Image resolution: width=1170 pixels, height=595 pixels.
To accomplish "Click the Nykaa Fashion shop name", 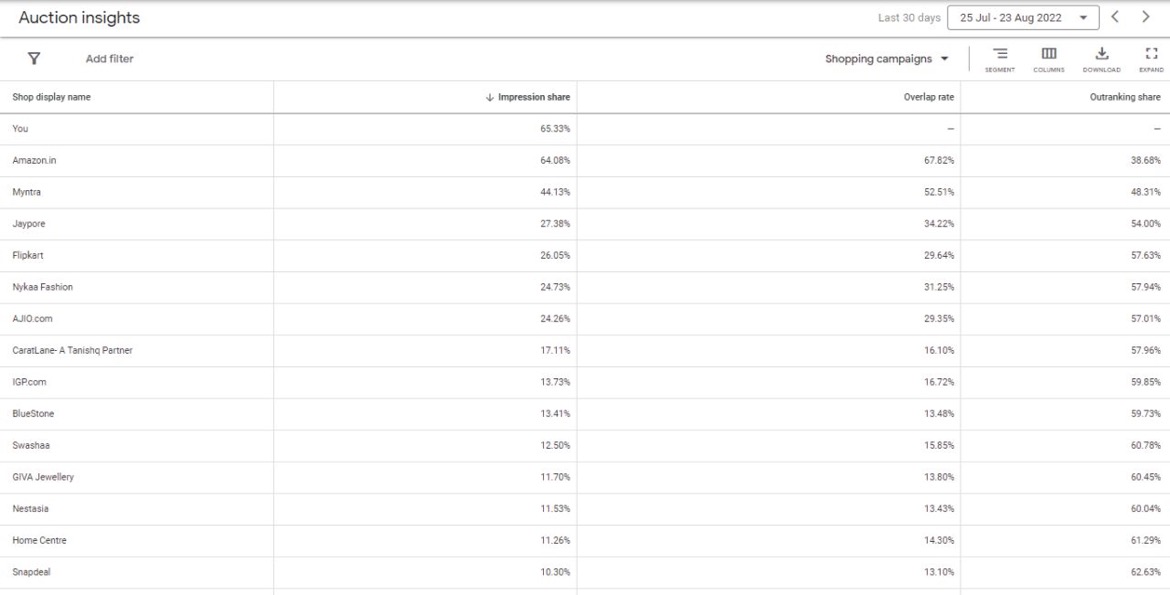I will [43, 287].
